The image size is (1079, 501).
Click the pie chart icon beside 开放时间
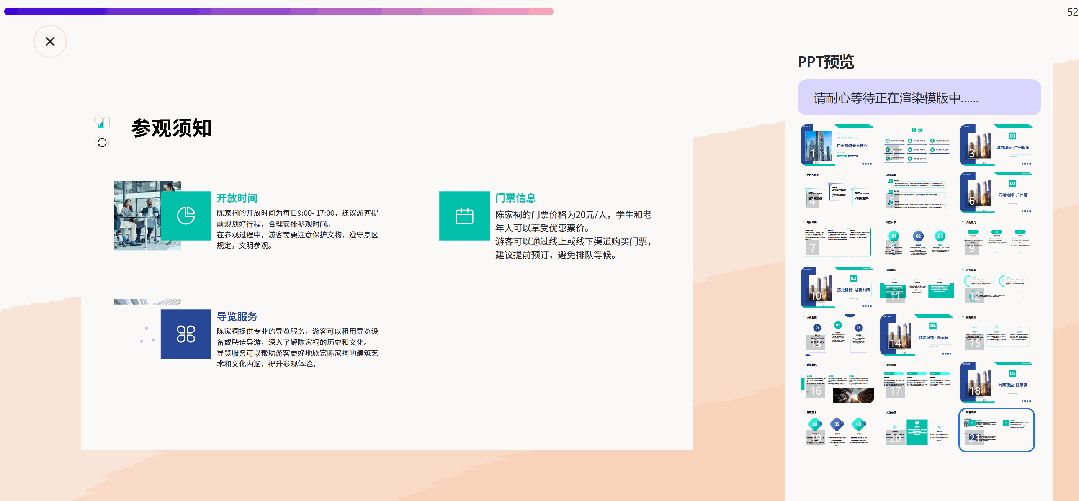[185, 216]
